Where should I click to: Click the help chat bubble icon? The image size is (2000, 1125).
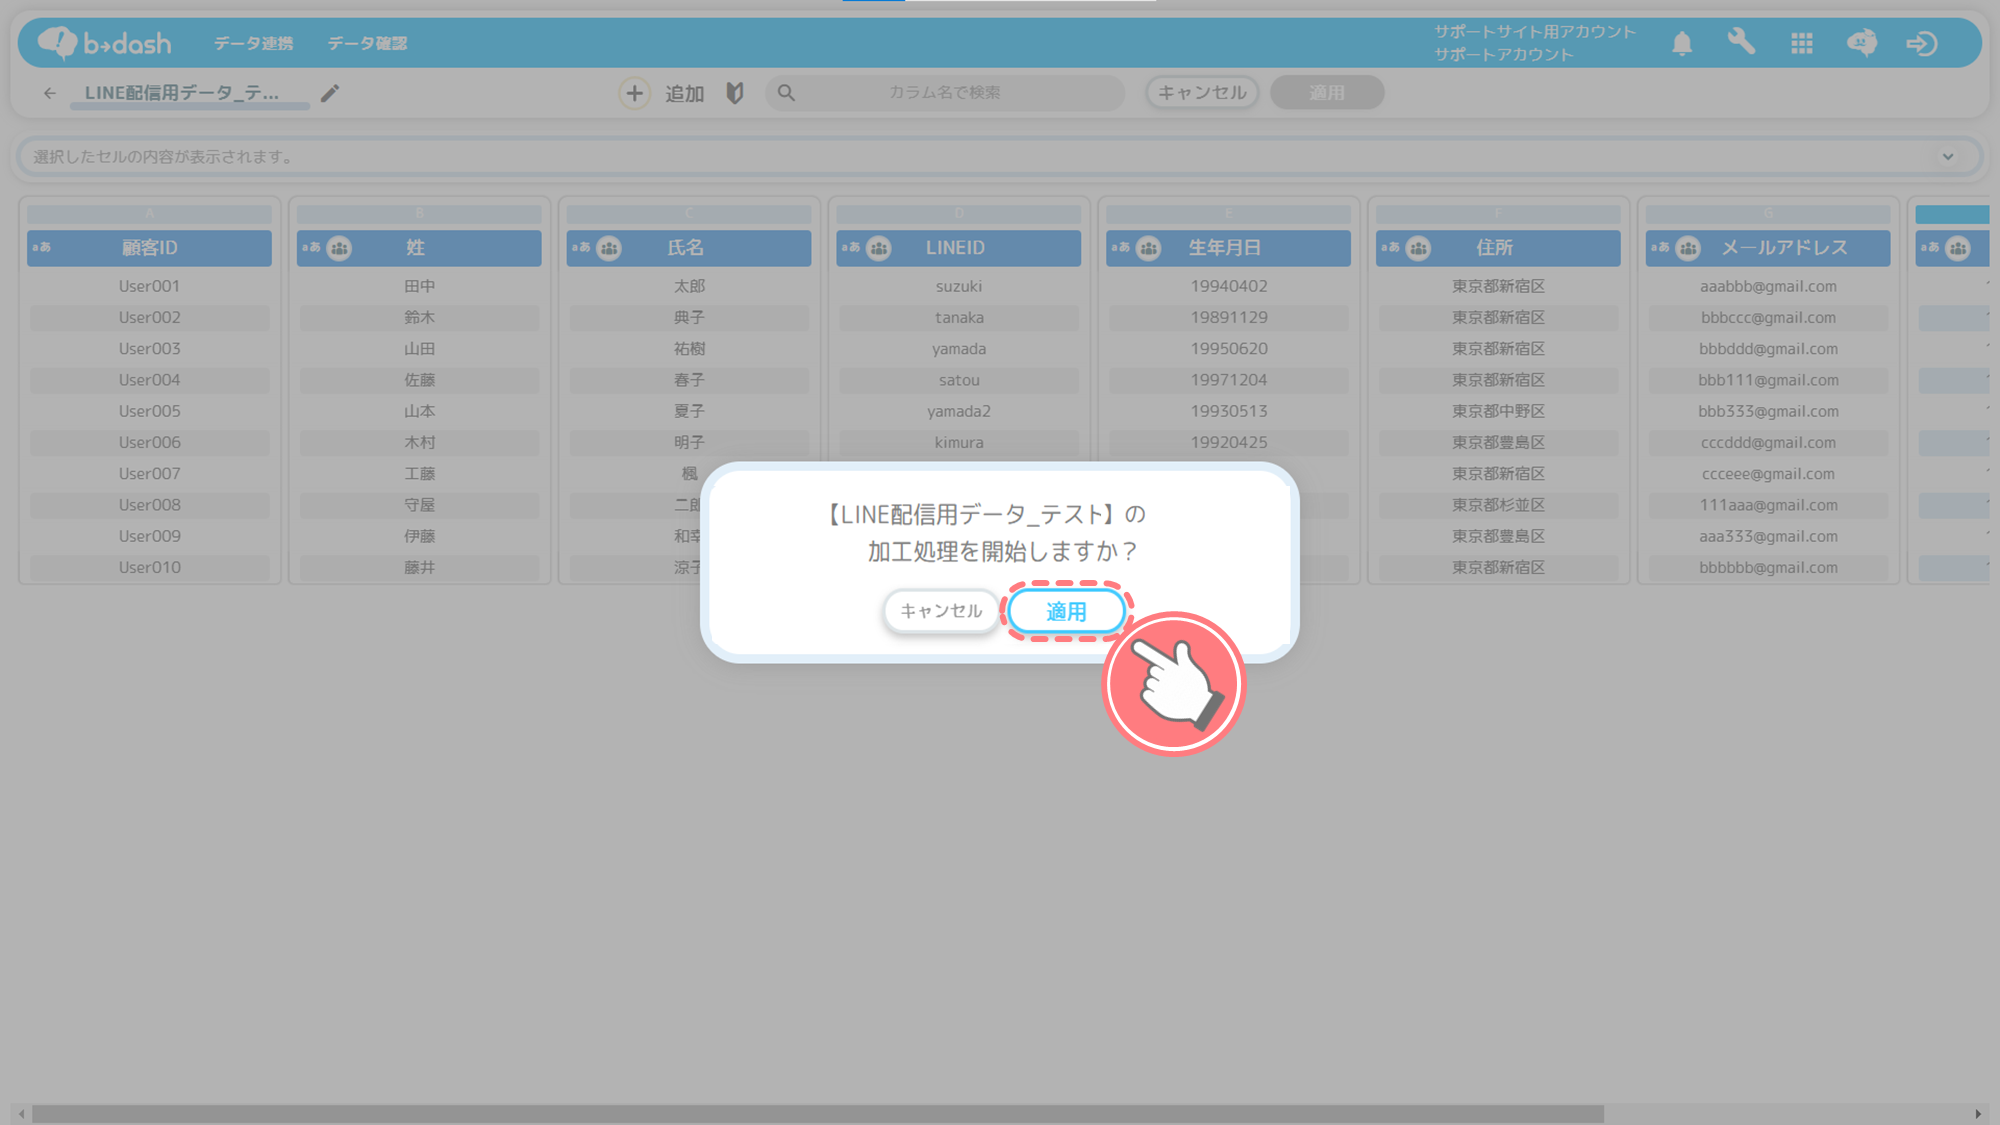tap(1861, 43)
